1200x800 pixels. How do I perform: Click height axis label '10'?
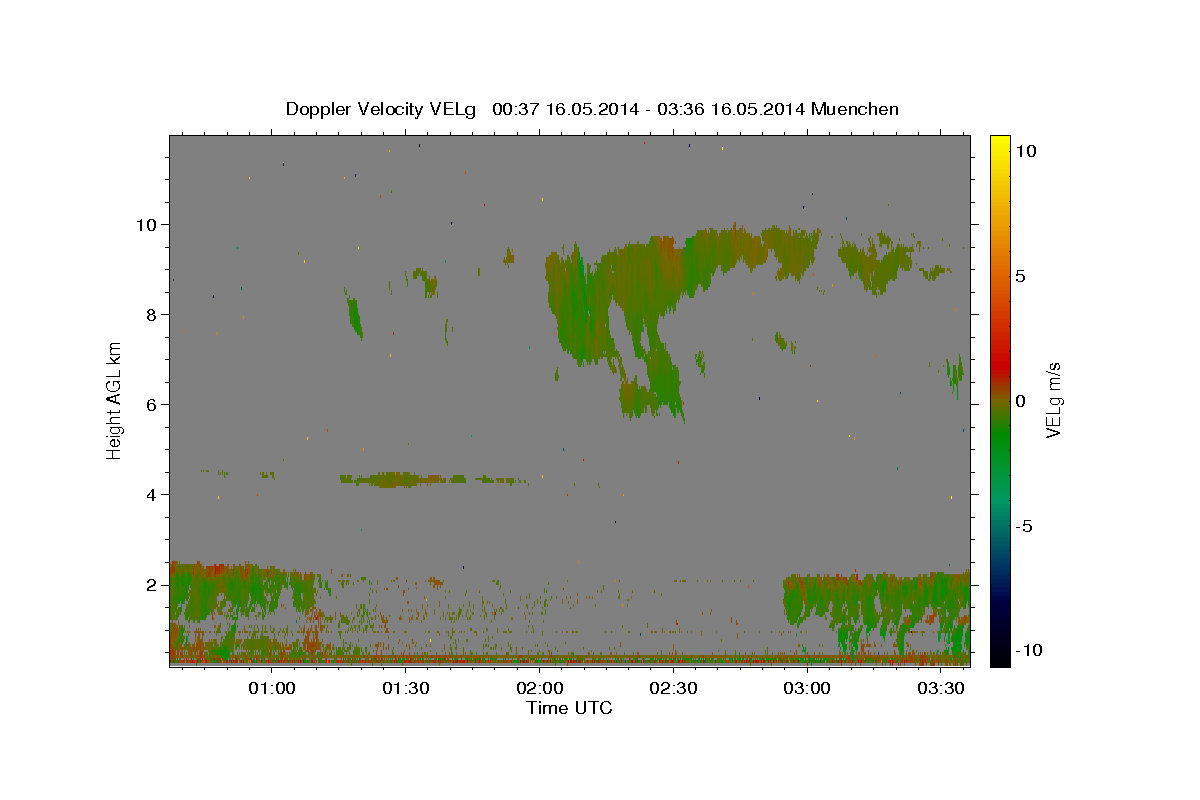(146, 224)
